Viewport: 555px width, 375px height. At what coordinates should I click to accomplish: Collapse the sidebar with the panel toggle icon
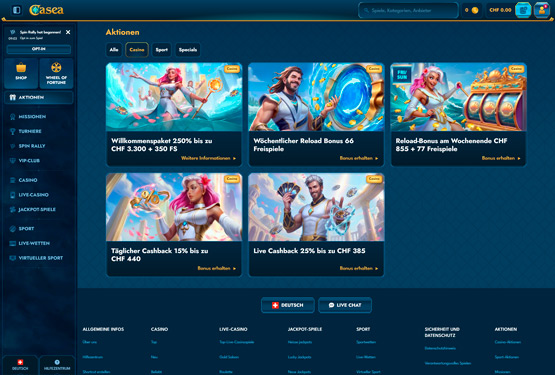(x=16, y=10)
